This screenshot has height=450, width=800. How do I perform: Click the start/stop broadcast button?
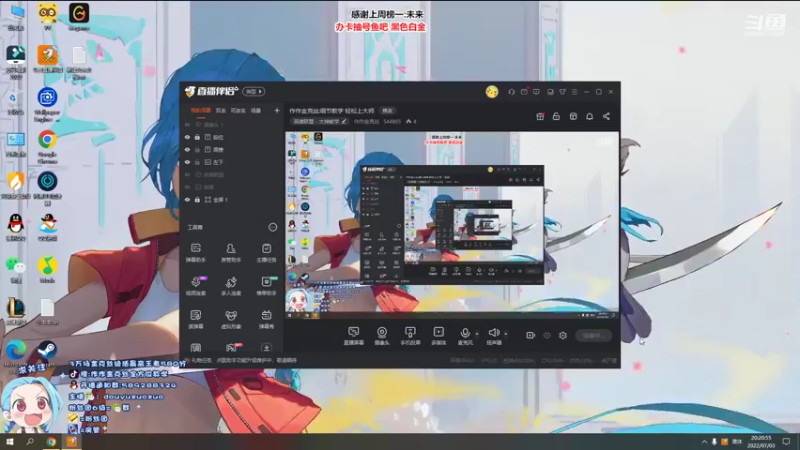[x=593, y=335]
